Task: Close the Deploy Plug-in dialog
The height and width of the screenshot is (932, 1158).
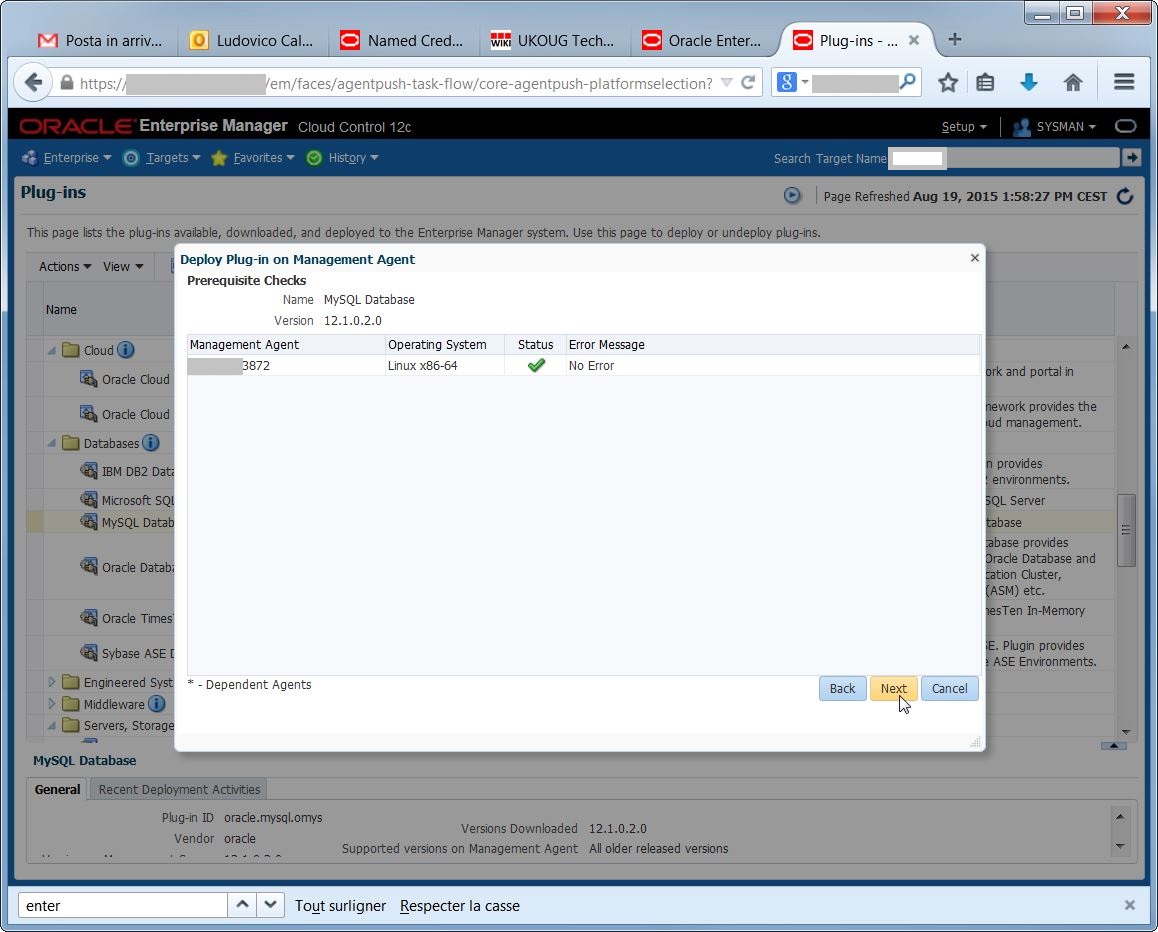Action: [975, 258]
